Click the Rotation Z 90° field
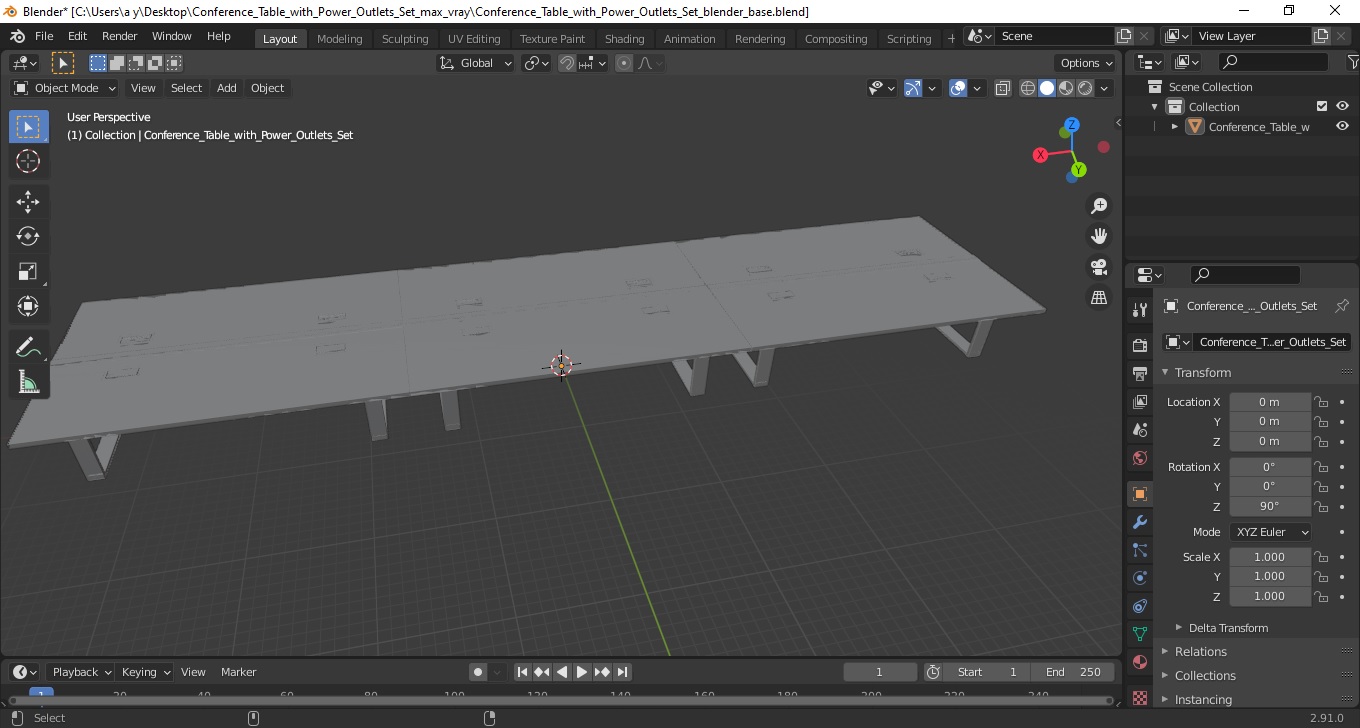1360x728 pixels. pyautogui.click(x=1269, y=506)
